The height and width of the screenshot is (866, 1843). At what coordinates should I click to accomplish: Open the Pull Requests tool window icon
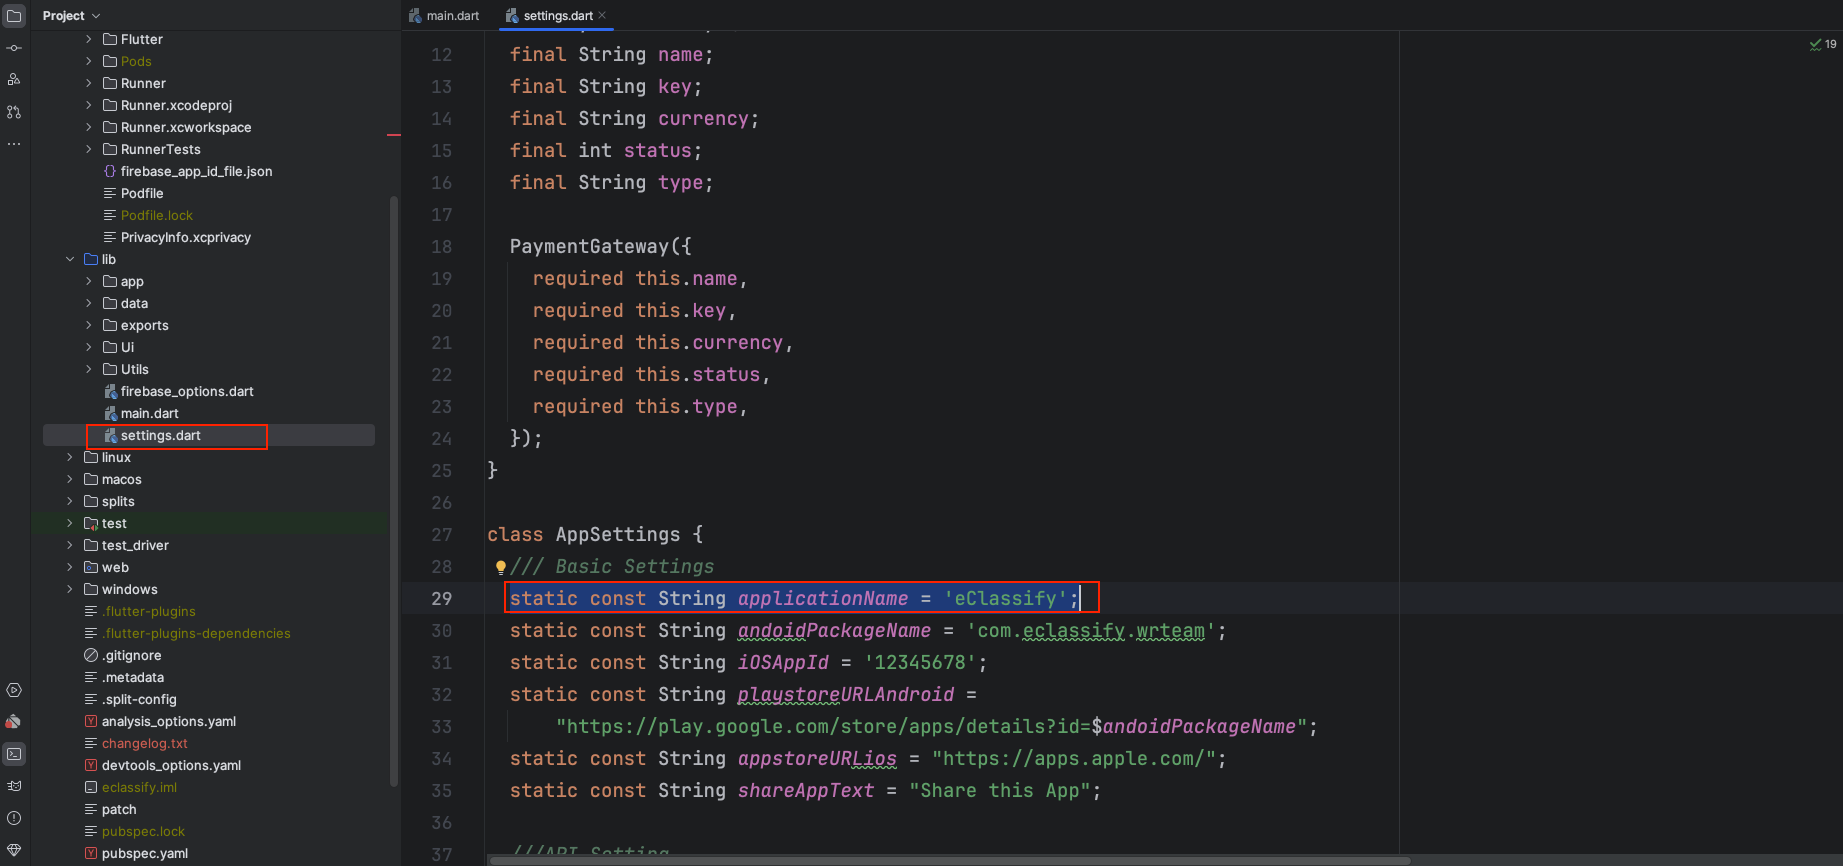14,112
